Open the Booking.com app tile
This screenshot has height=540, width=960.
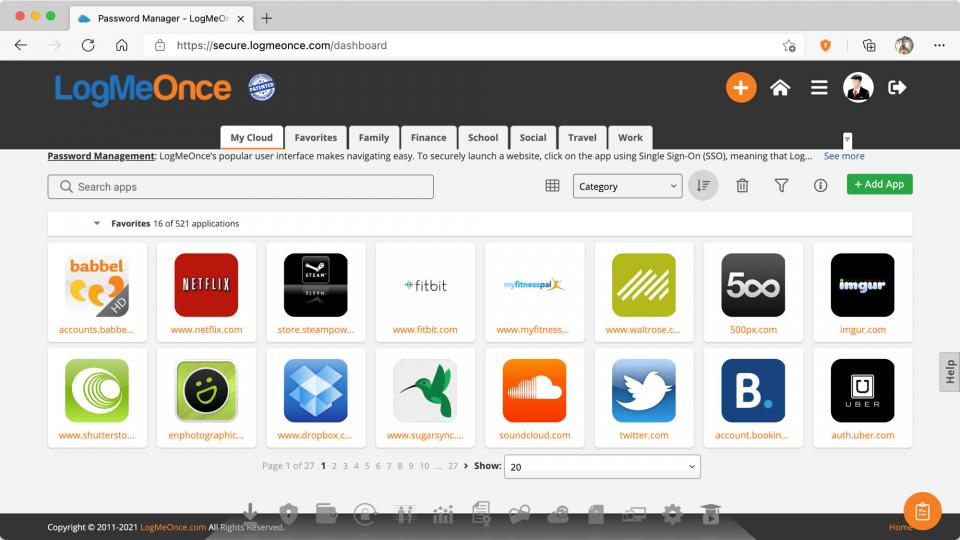tap(753, 398)
